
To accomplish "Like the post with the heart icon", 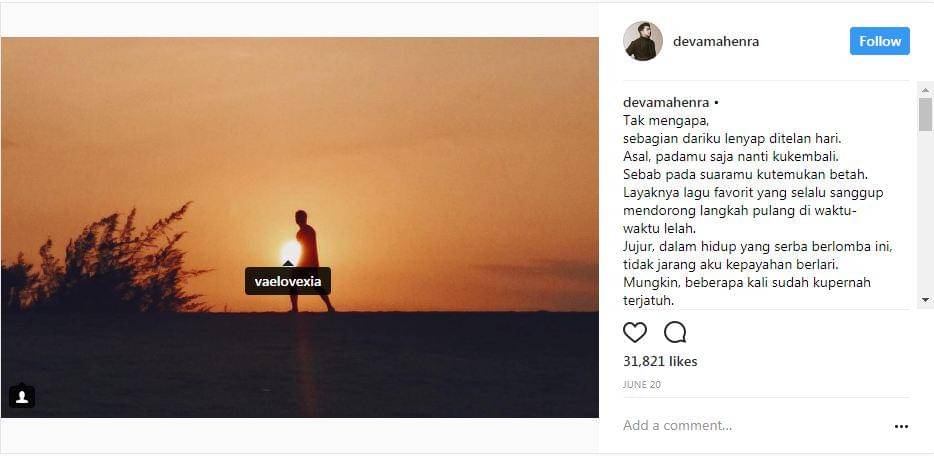I will tap(635, 332).
